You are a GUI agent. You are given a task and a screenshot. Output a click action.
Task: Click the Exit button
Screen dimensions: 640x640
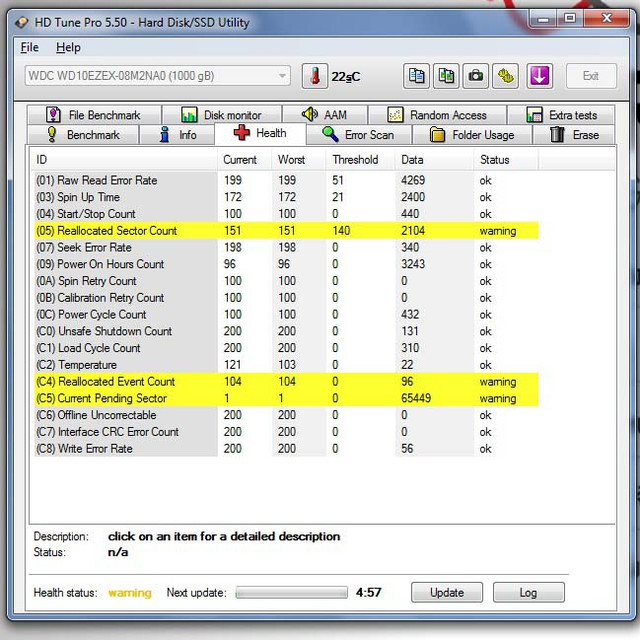pyautogui.click(x=591, y=76)
